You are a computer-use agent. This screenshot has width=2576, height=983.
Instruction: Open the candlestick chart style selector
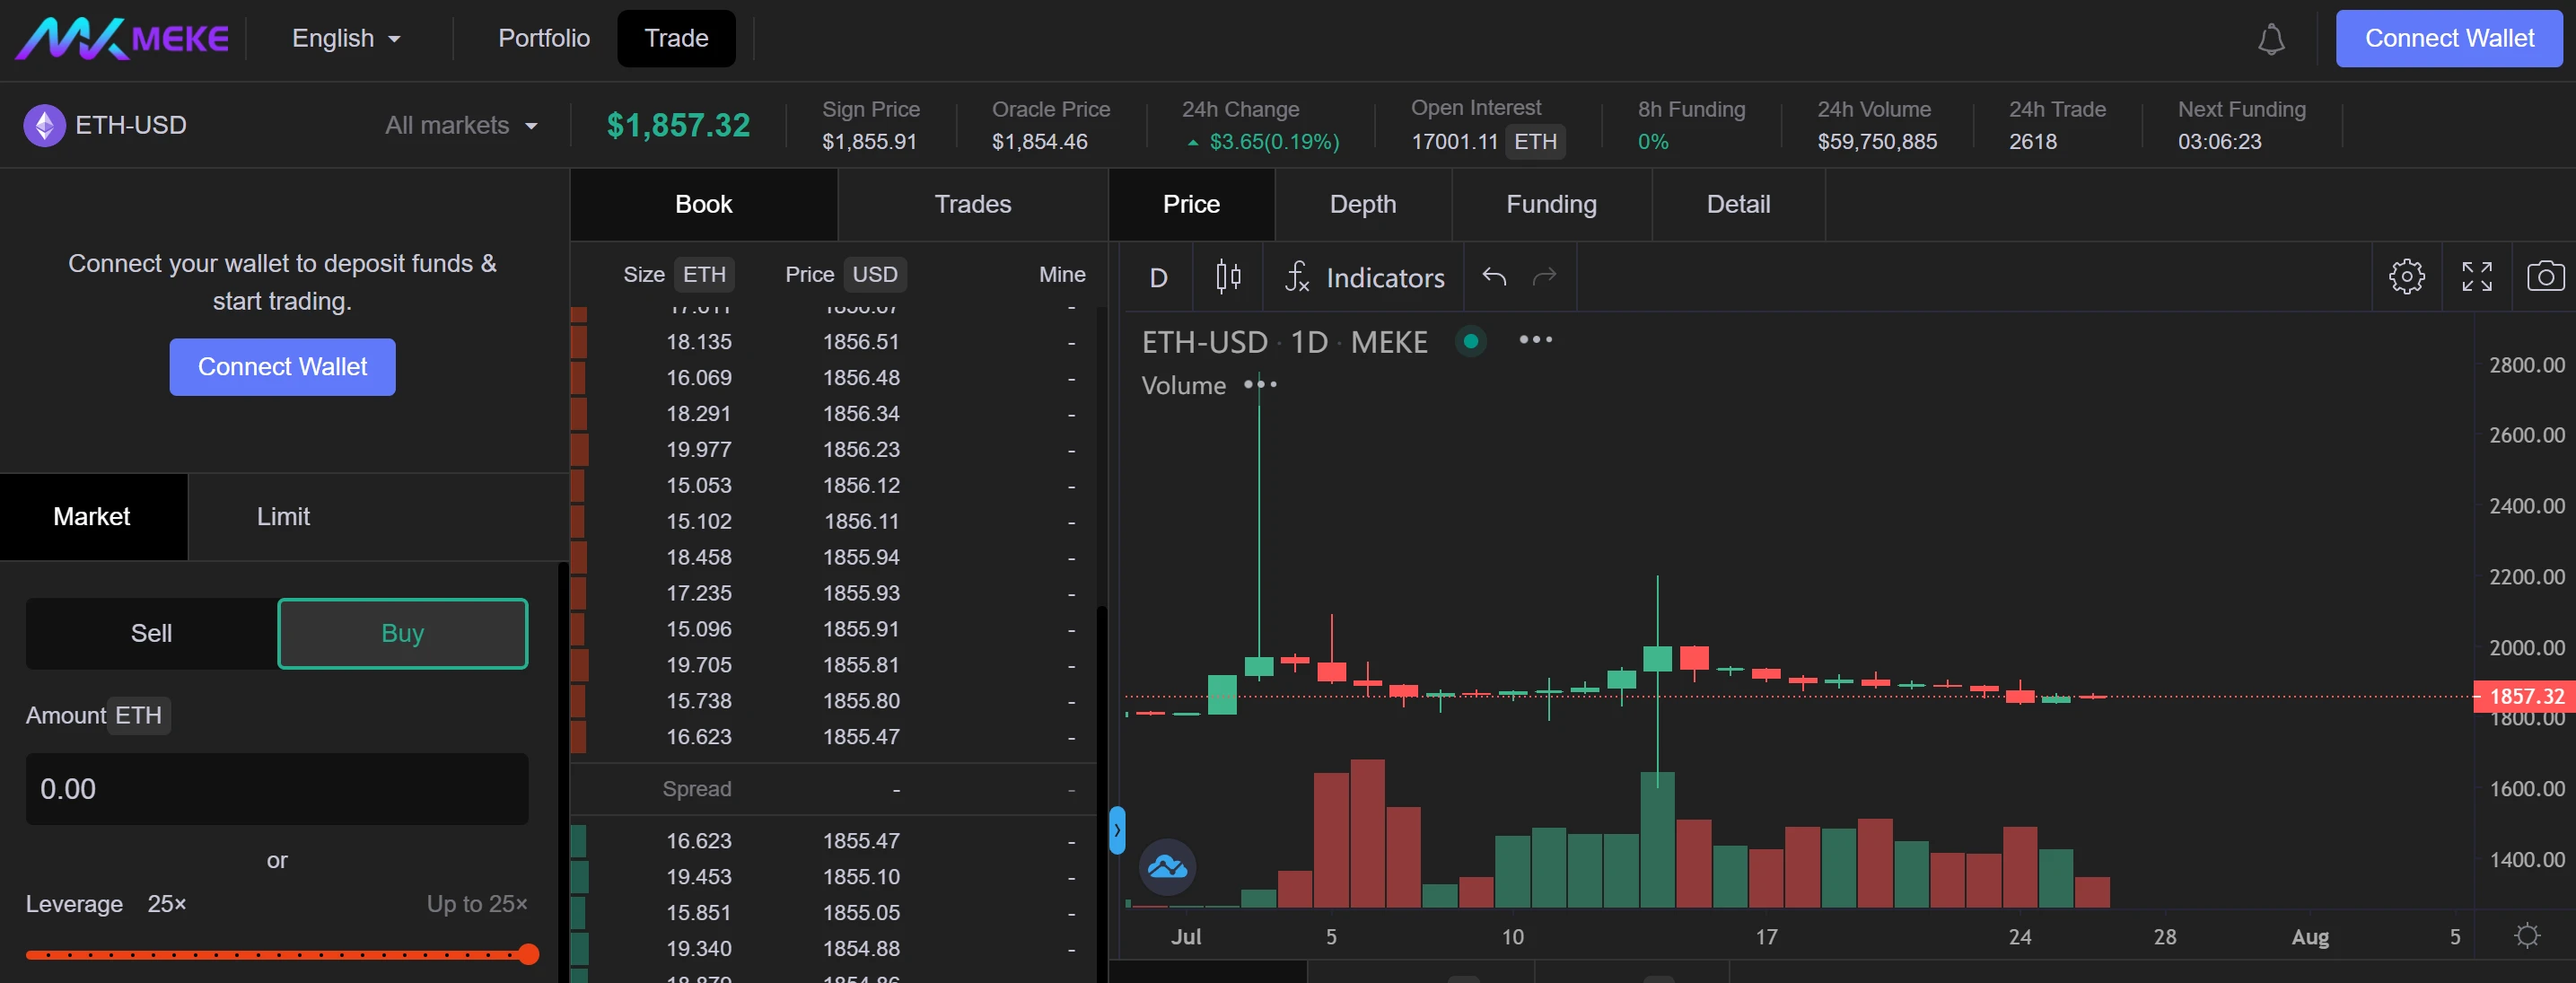1228,276
